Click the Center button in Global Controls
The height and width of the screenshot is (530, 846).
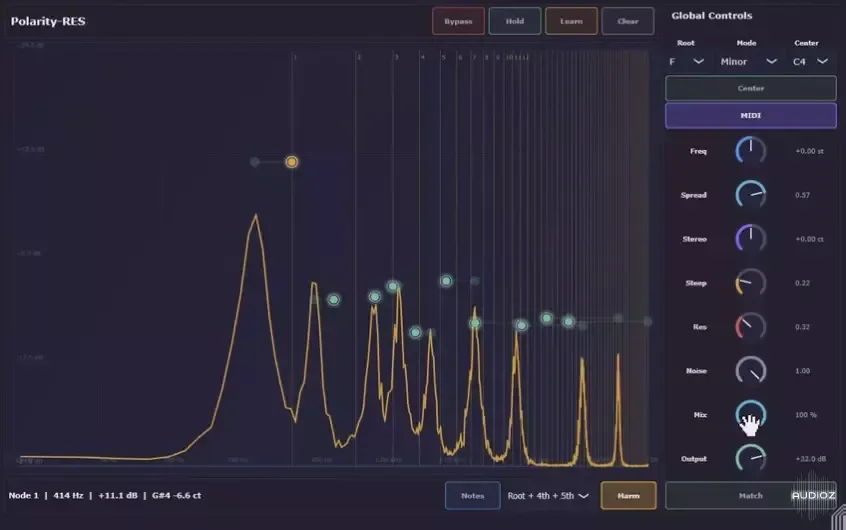tap(751, 88)
